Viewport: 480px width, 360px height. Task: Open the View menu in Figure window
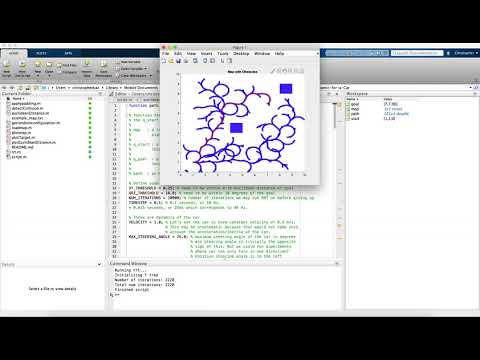pyautogui.click(x=191, y=53)
